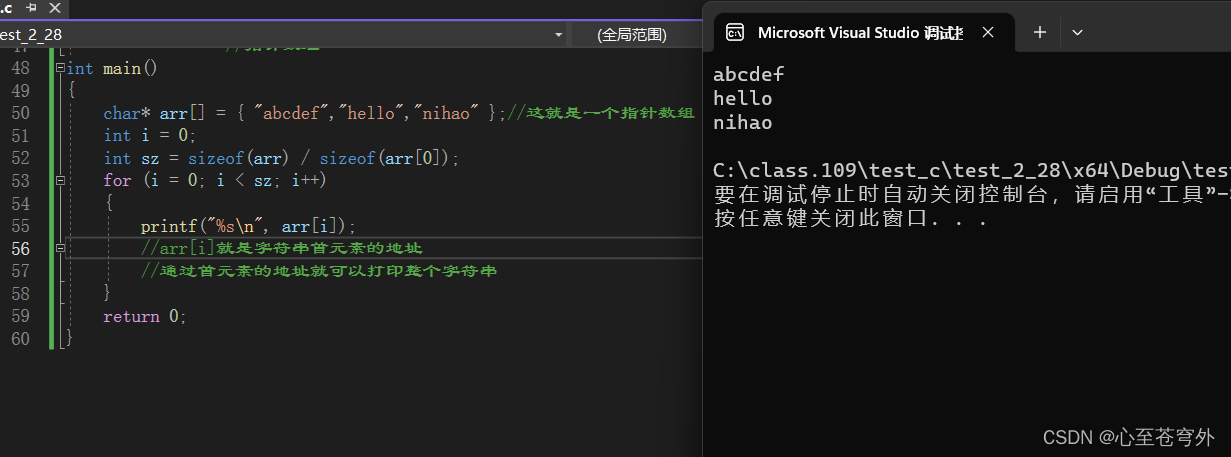Click the char* arr[] declaration line
Viewport: 1231px width, 457px height.
click(x=300, y=113)
